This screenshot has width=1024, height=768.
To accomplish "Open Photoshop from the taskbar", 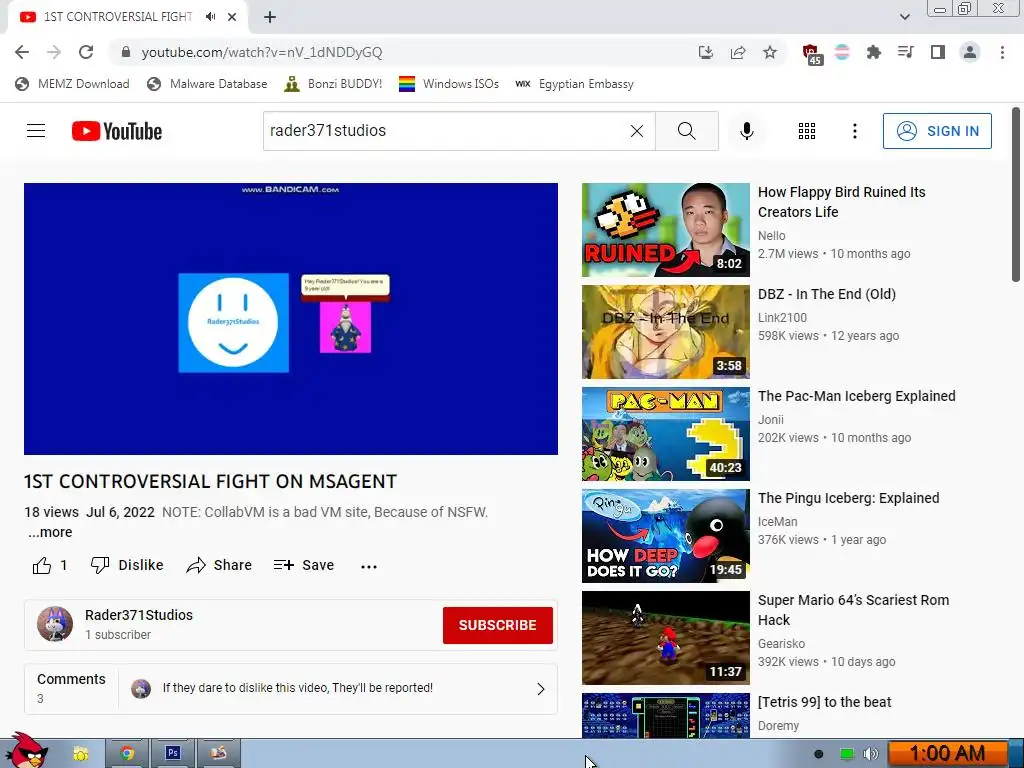I will coord(173,754).
